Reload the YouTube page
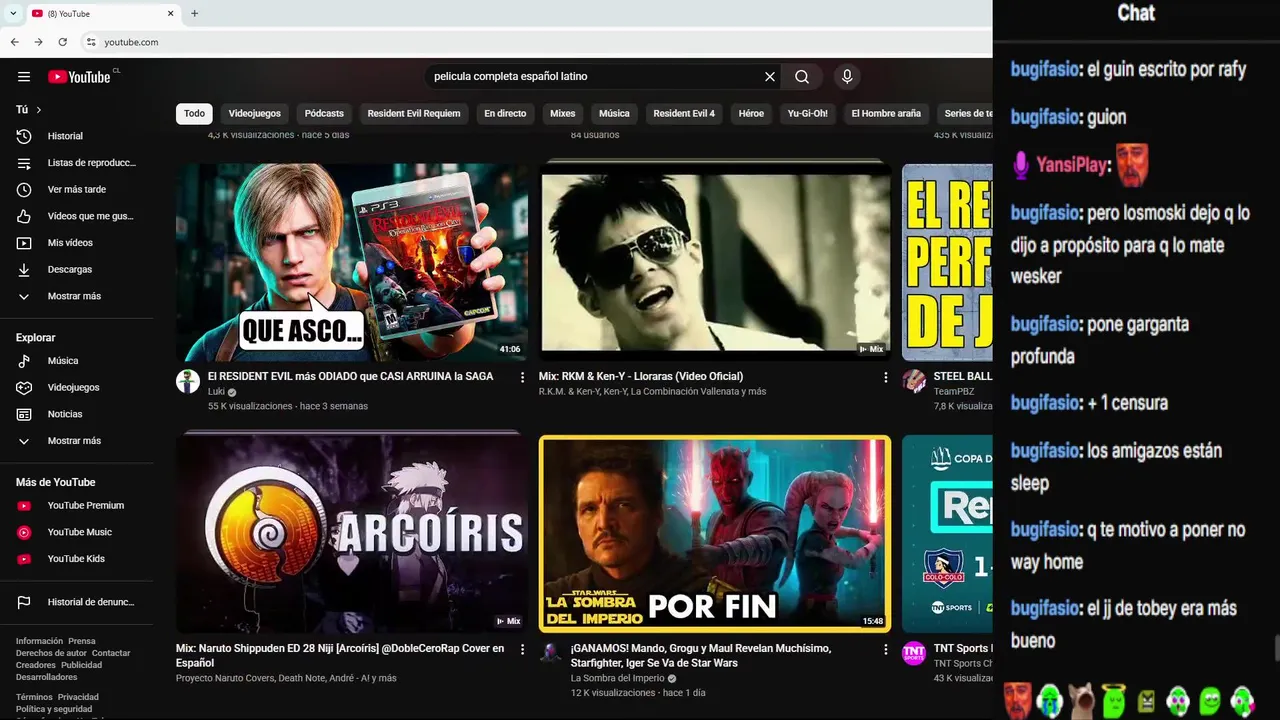This screenshot has width=1280, height=720. (x=63, y=42)
